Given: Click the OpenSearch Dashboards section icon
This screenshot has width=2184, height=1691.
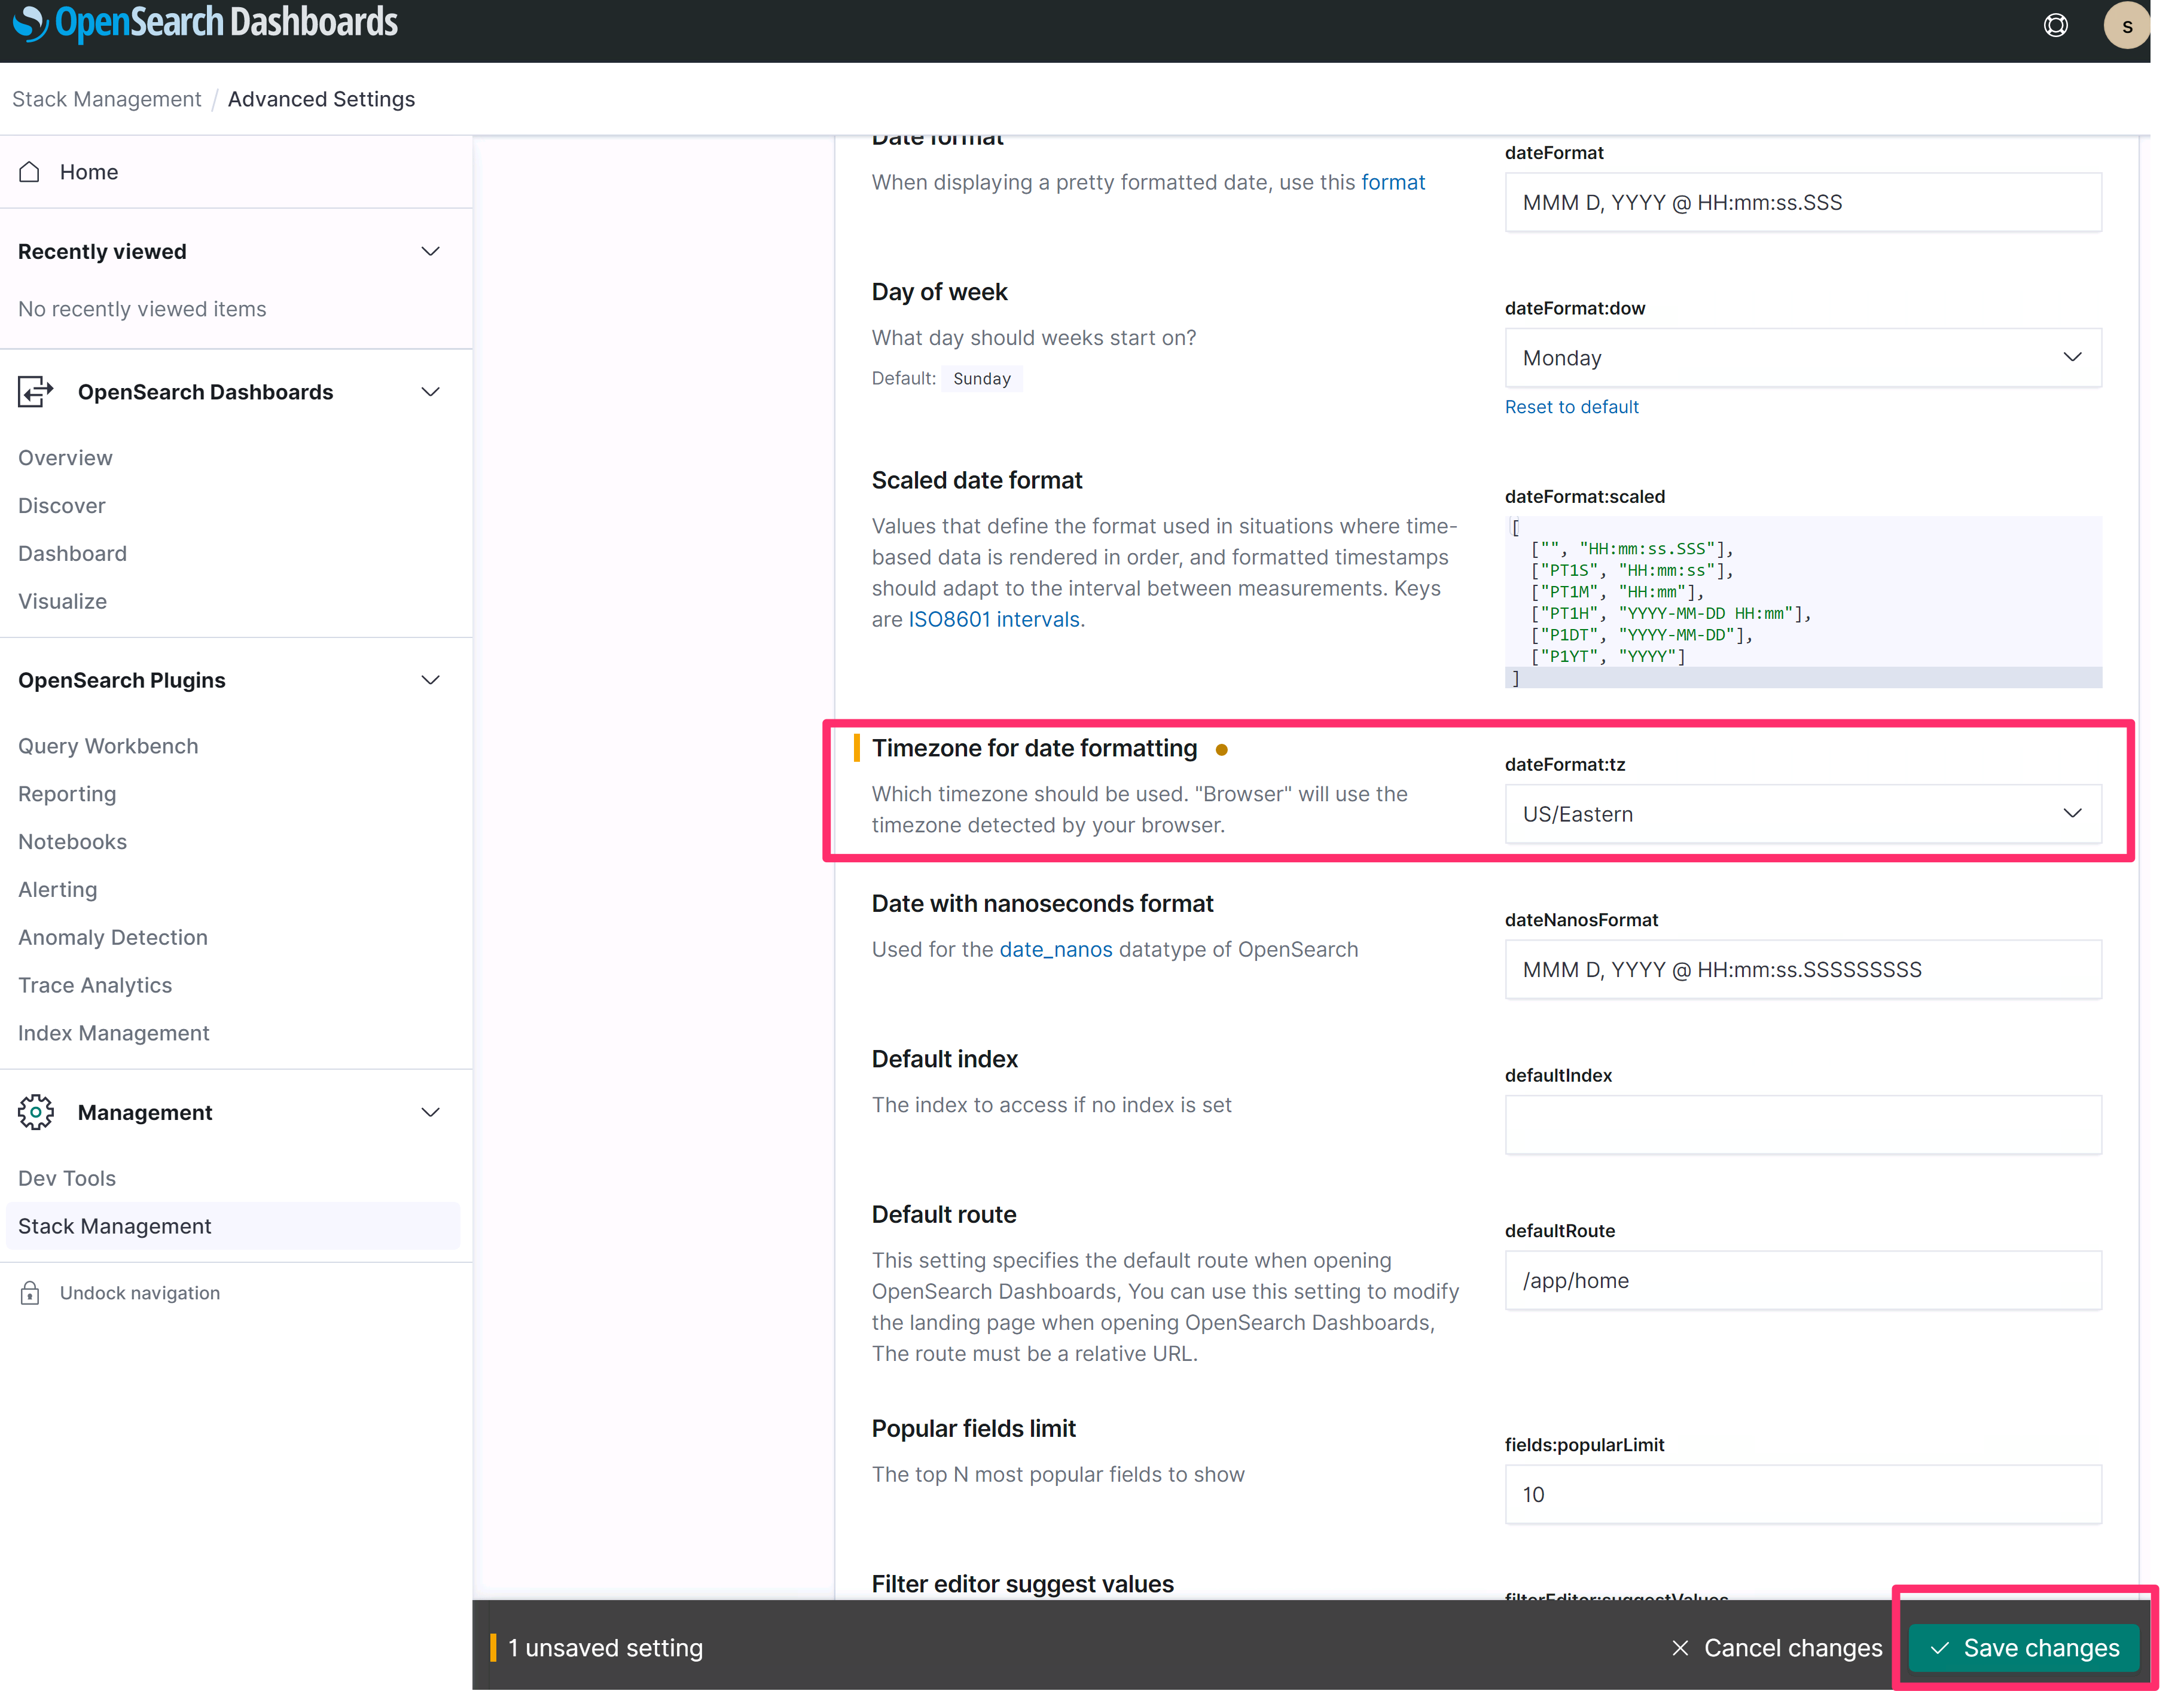Looking at the screenshot, I should coord(36,392).
